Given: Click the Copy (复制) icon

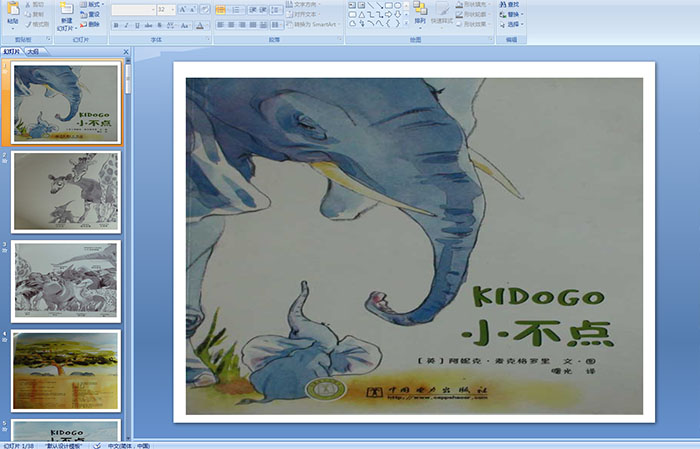Looking at the screenshot, I should click(x=28, y=14).
